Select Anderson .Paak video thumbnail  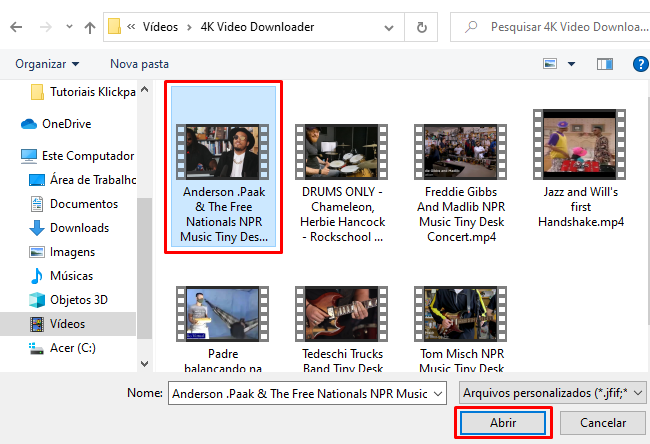pos(223,152)
